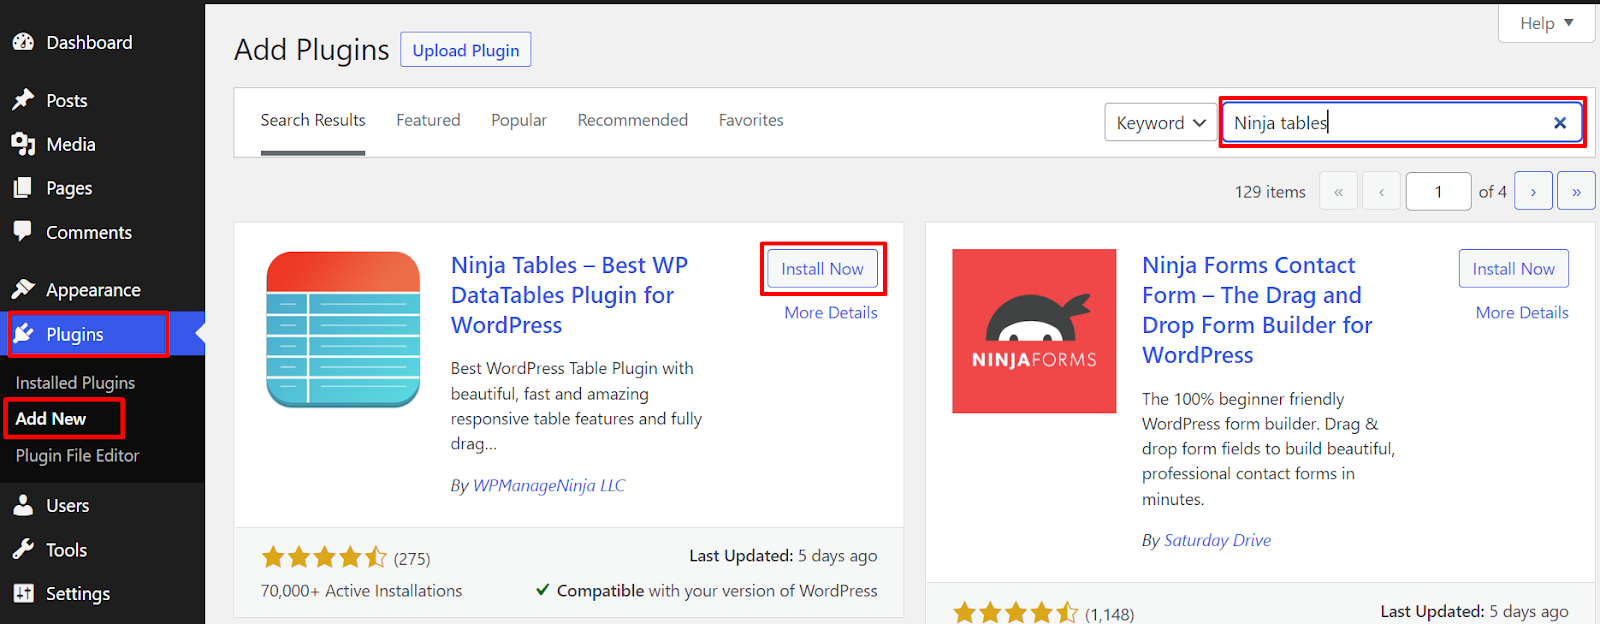Switch to Search Results tab
The height and width of the screenshot is (624, 1600).
pos(313,120)
